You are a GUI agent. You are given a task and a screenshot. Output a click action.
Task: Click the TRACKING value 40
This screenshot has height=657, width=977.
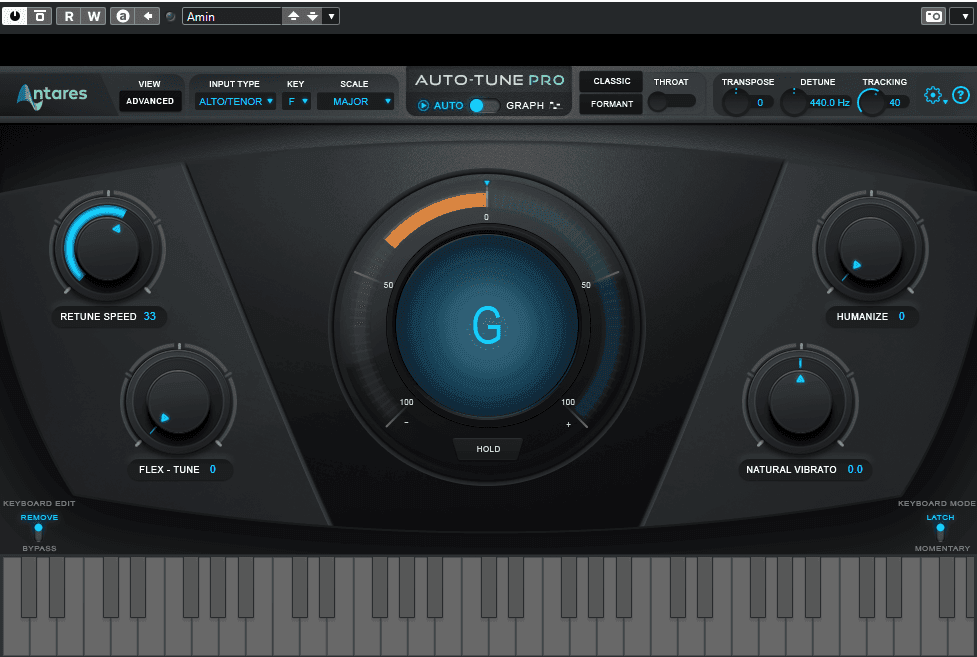click(x=895, y=102)
